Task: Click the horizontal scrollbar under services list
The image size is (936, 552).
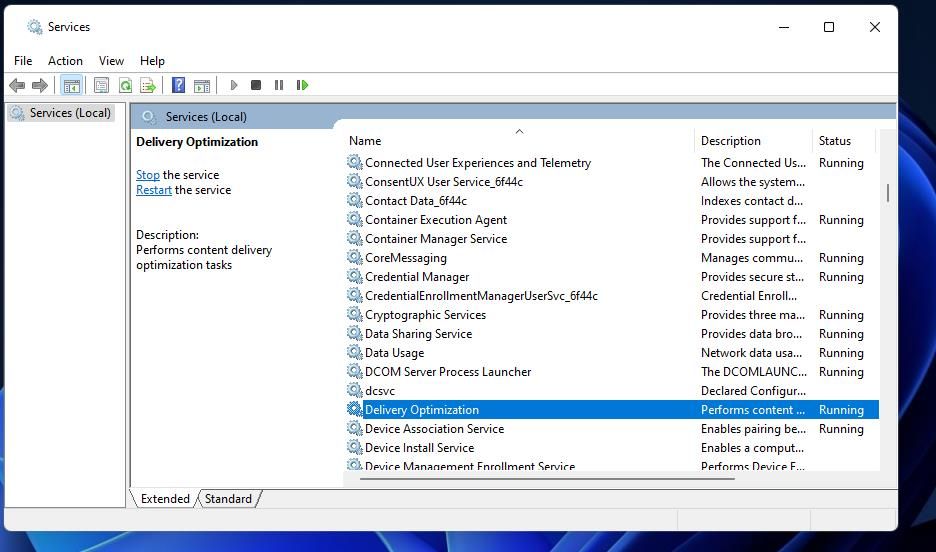Action: [x=547, y=479]
